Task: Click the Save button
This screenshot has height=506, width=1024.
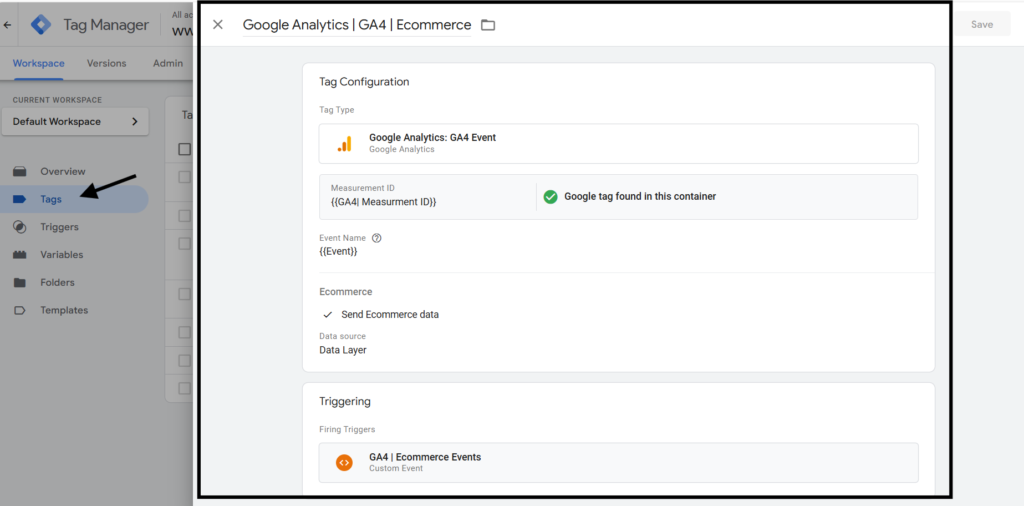Action: click(x=982, y=24)
